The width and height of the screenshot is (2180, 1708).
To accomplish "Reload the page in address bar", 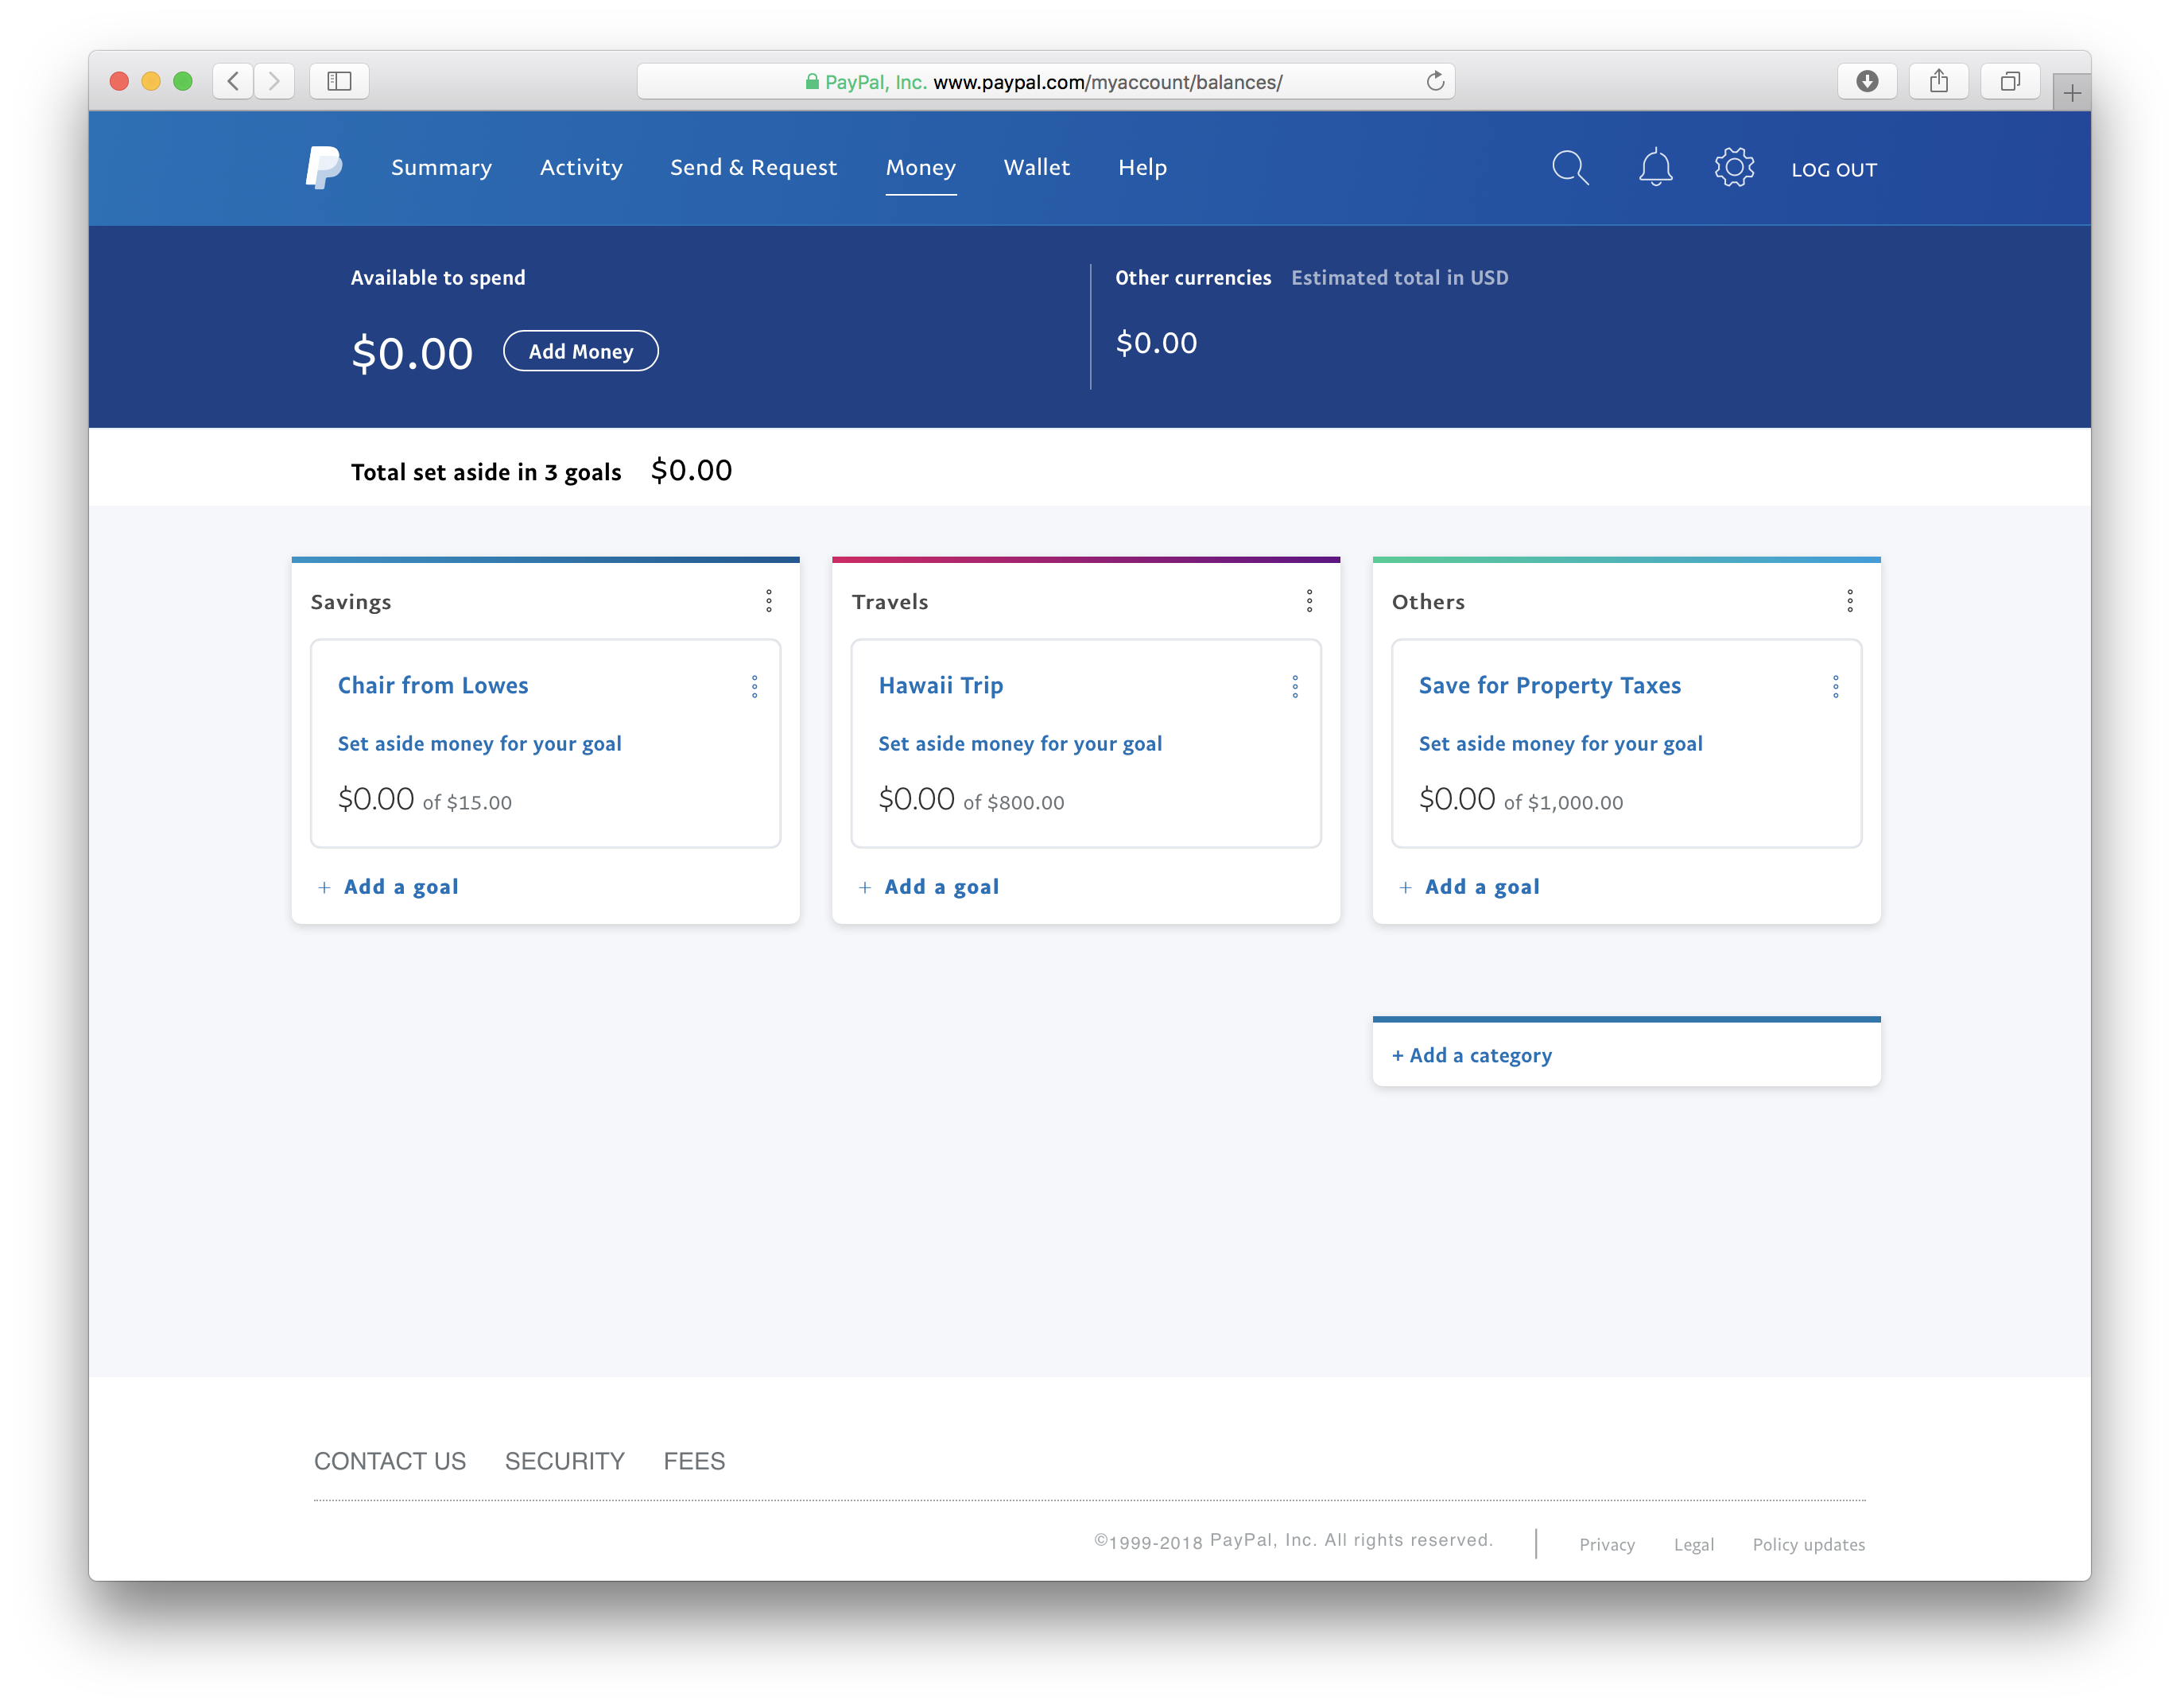I will [1434, 81].
